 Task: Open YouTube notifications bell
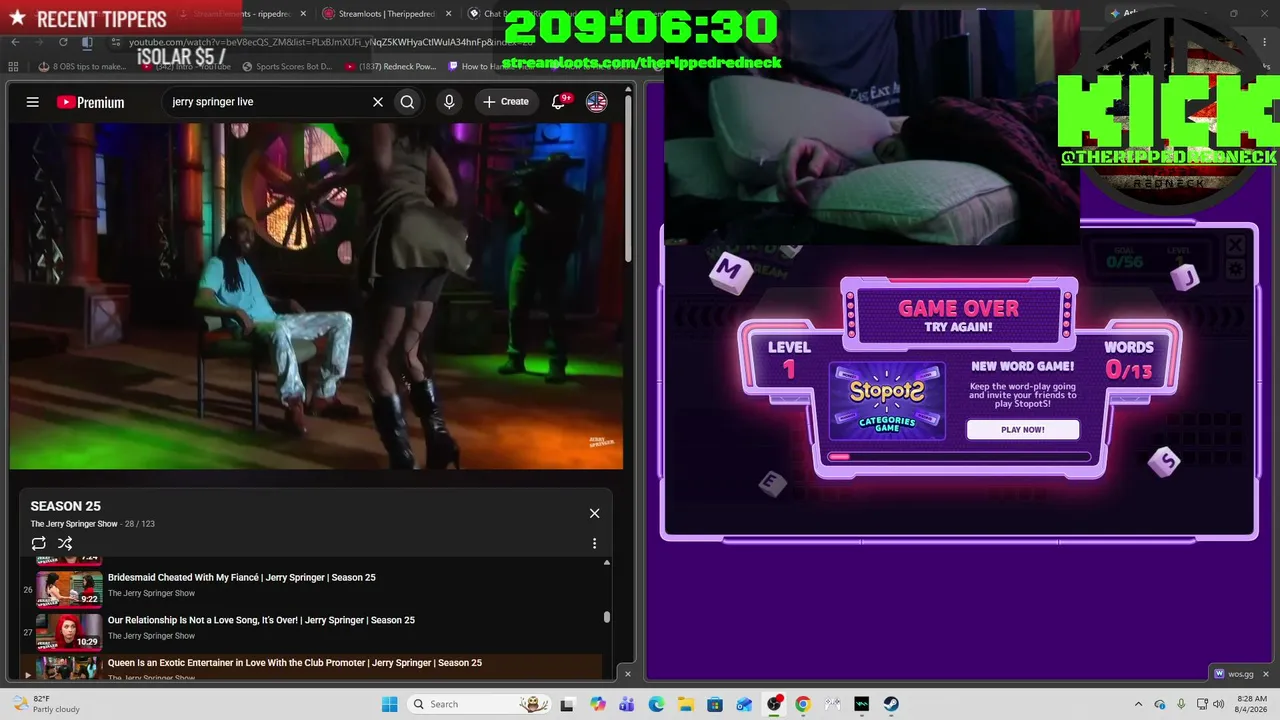point(559,102)
